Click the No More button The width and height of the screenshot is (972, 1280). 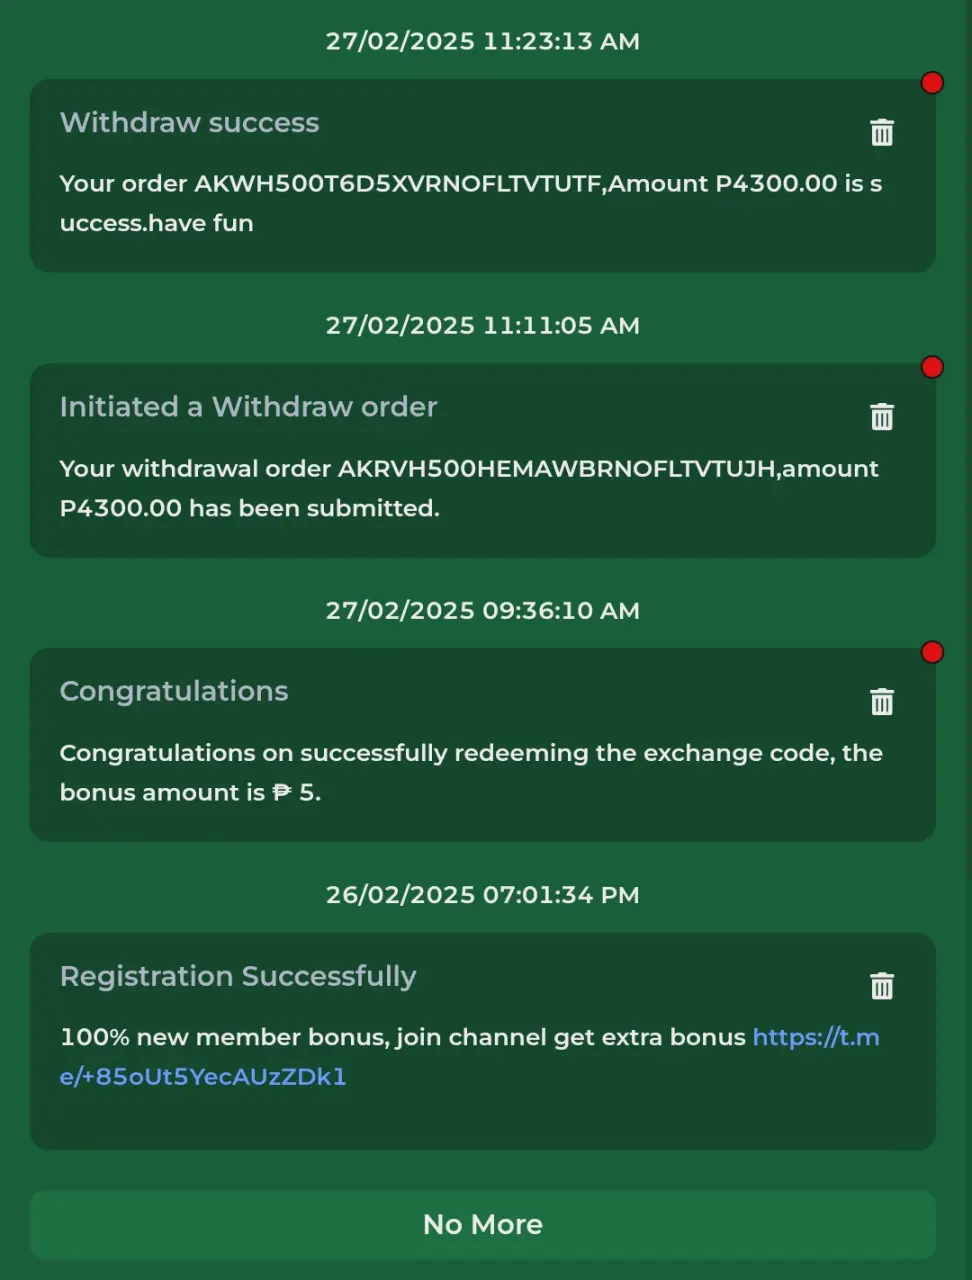[483, 1224]
